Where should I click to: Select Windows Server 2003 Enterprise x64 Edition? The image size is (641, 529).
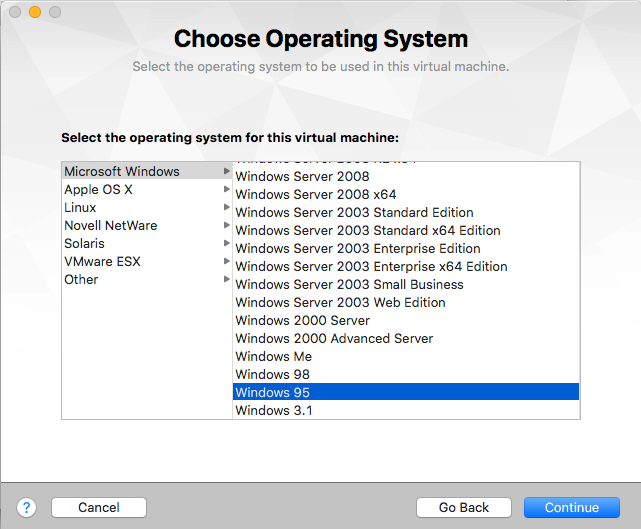pyautogui.click(x=371, y=266)
